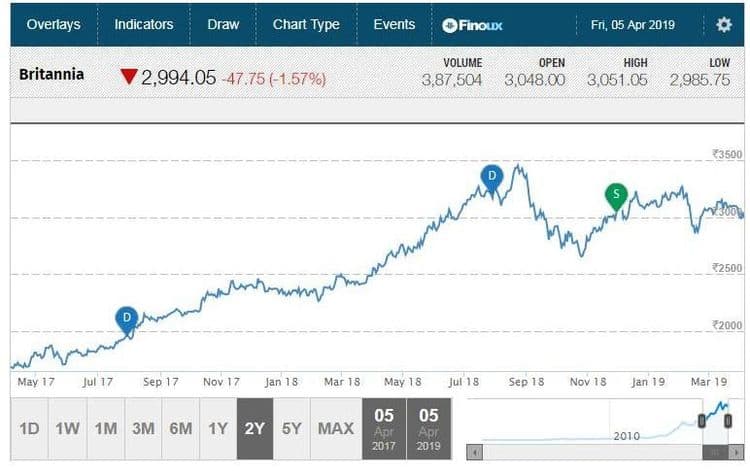This screenshot has height=471, width=750.
Task: Open the Overlays dropdown
Action: point(54,25)
